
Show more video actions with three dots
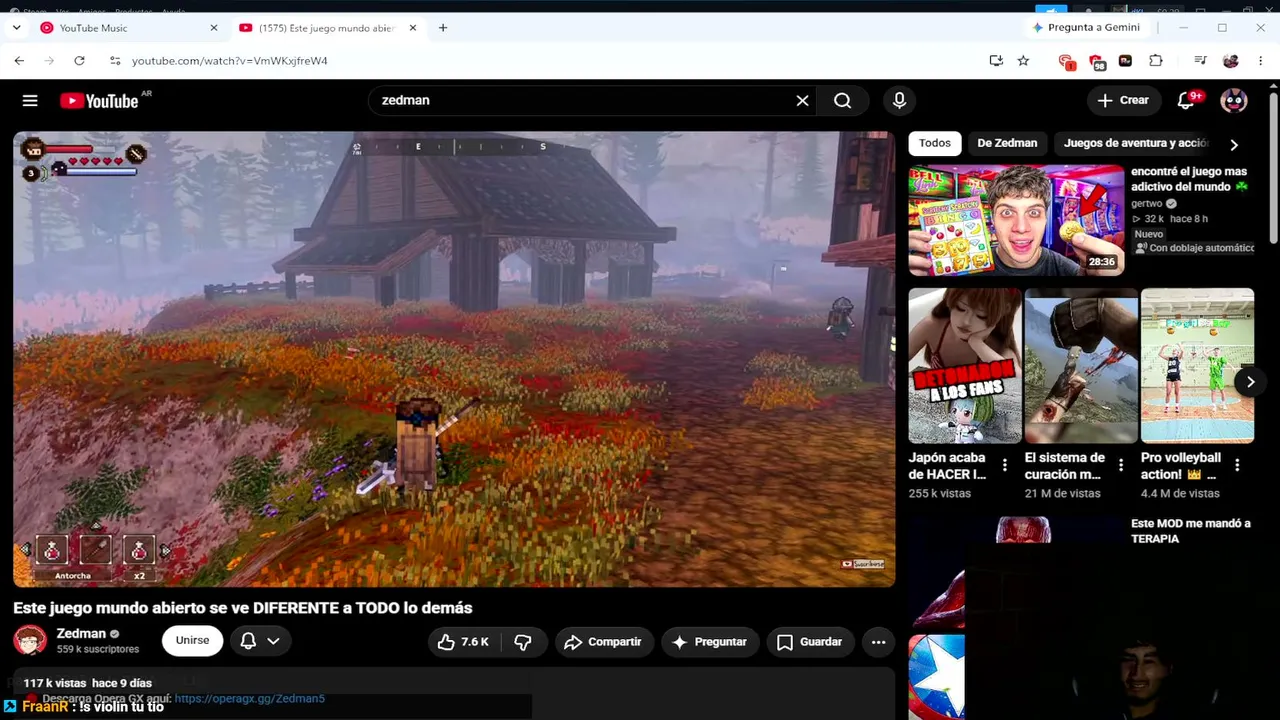tap(878, 642)
